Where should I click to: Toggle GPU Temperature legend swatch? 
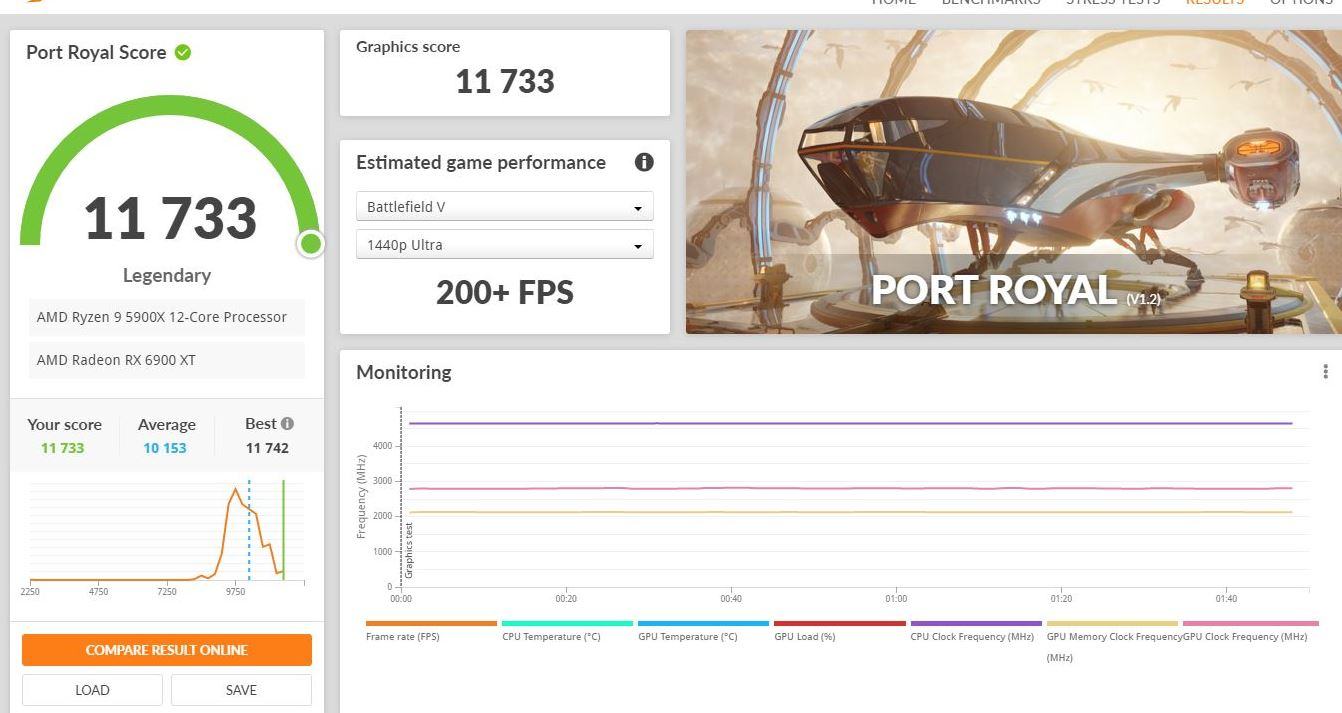[703, 623]
